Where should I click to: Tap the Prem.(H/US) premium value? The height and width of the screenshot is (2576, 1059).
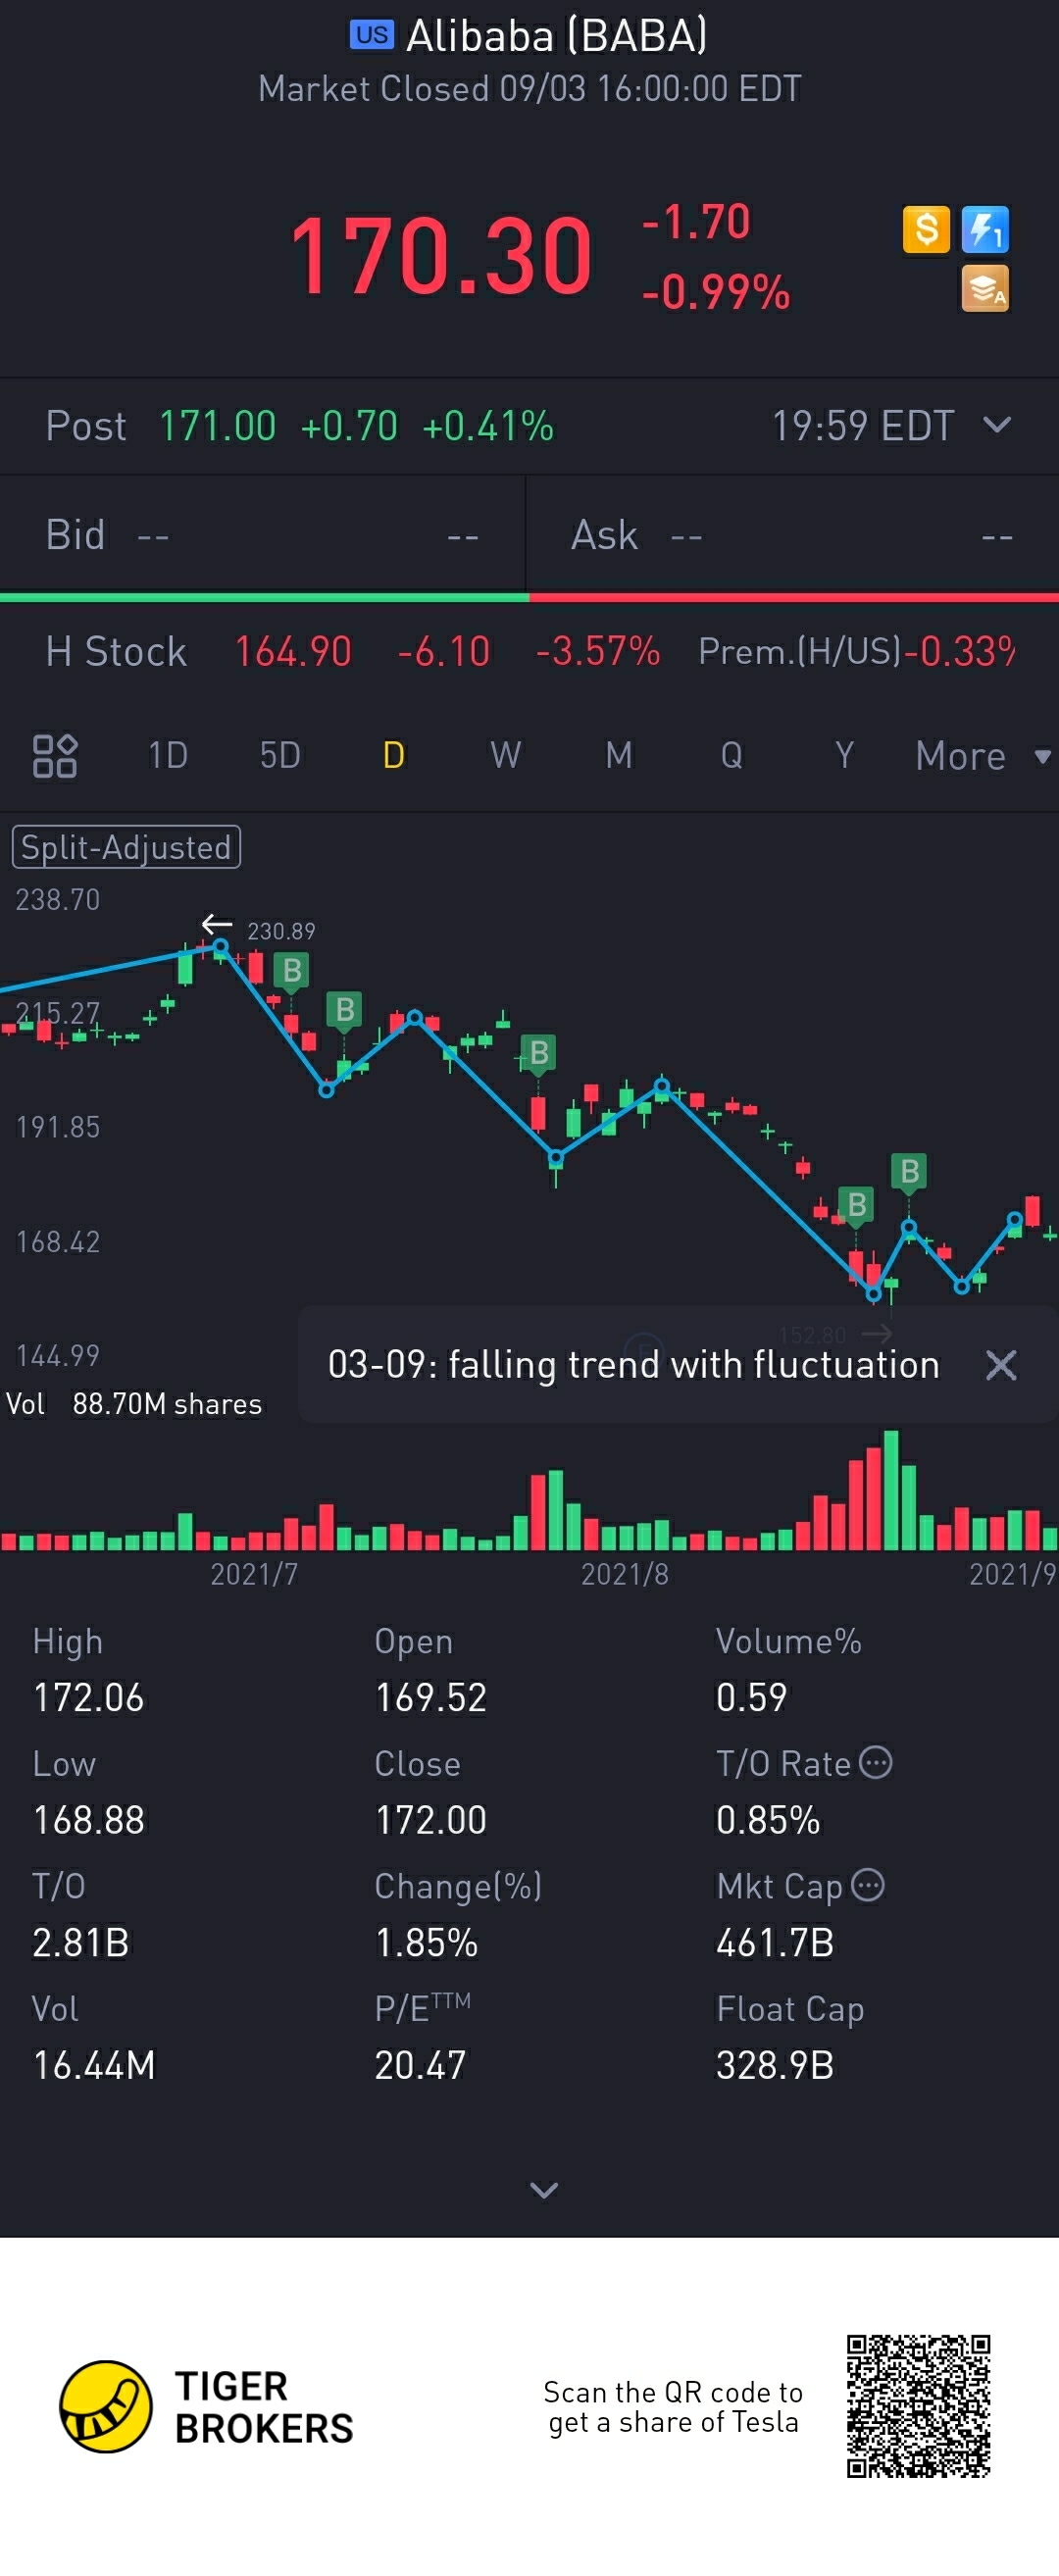(x=962, y=651)
